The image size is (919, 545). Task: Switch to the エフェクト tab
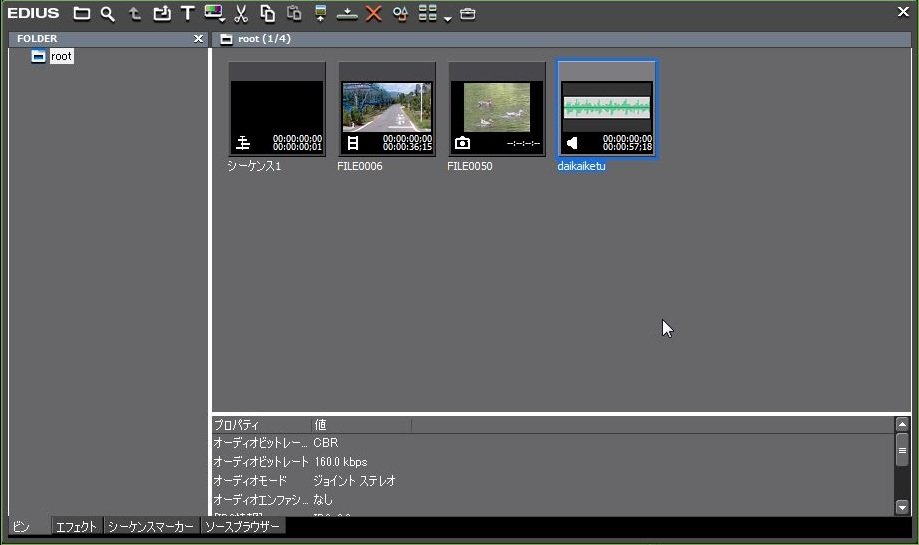(76, 526)
